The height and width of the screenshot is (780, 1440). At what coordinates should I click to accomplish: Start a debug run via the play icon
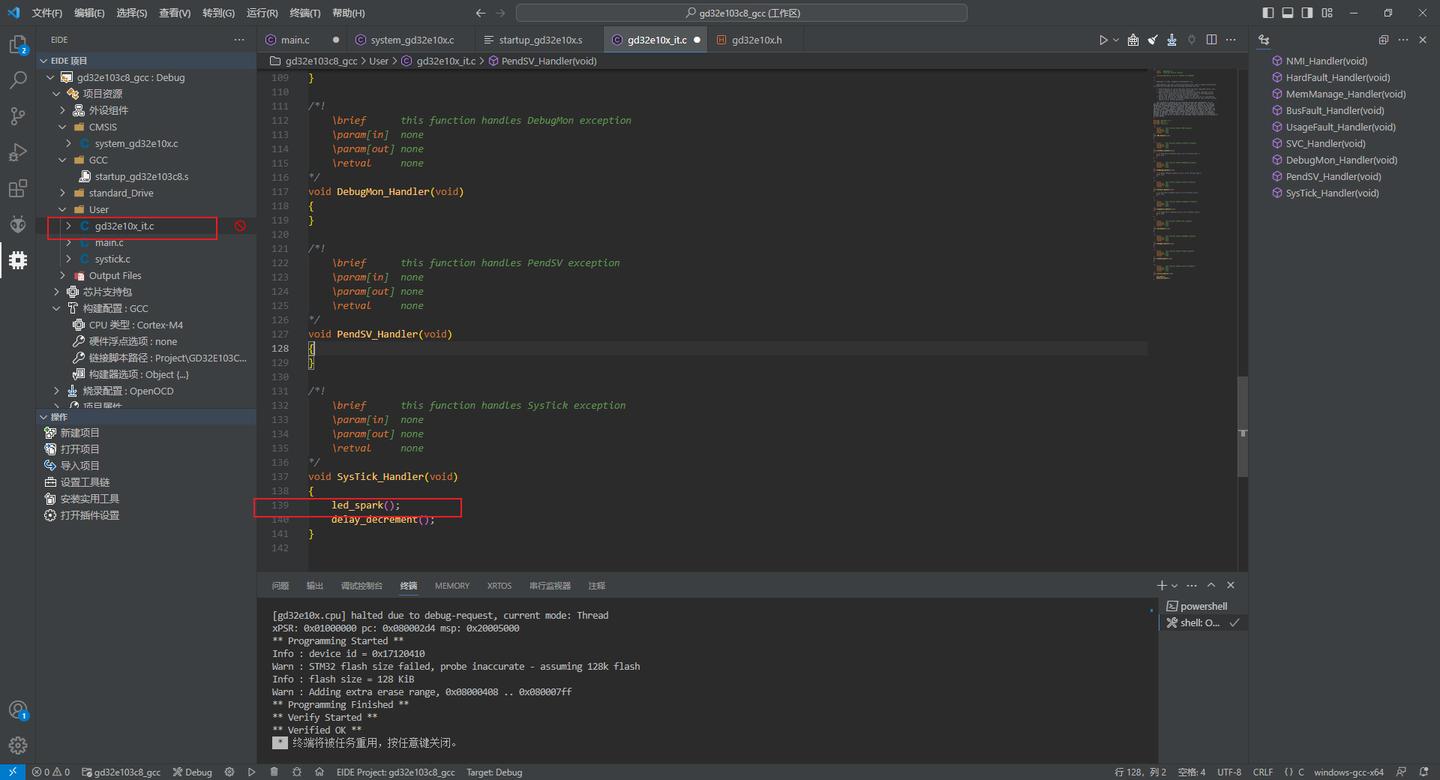[1103, 39]
